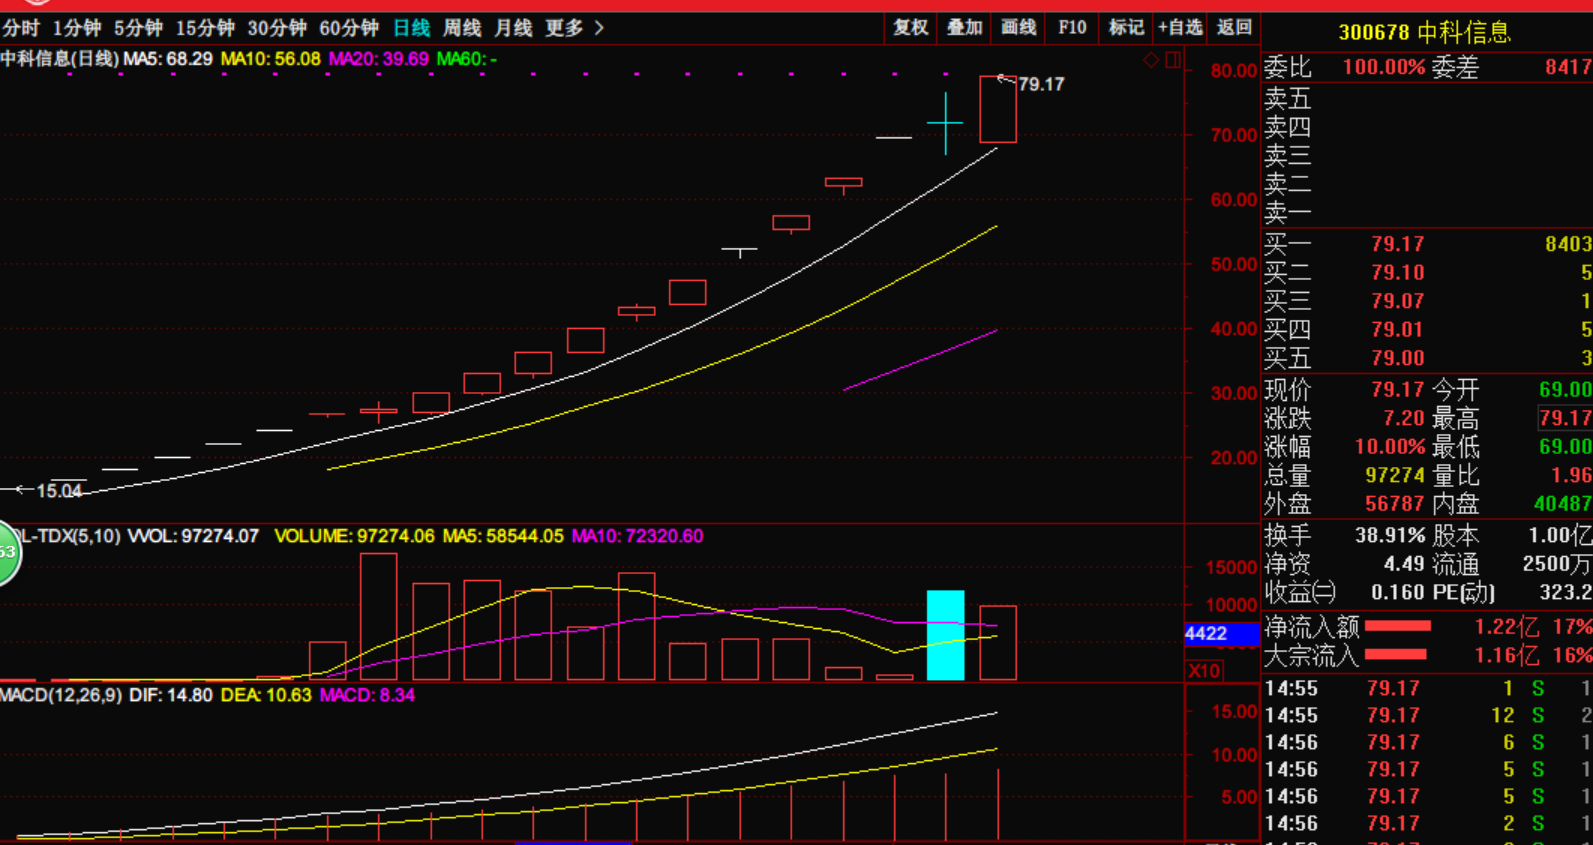Click the 14:55 trade row with volume 12
The width and height of the screenshot is (1593, 845).
1427,715
